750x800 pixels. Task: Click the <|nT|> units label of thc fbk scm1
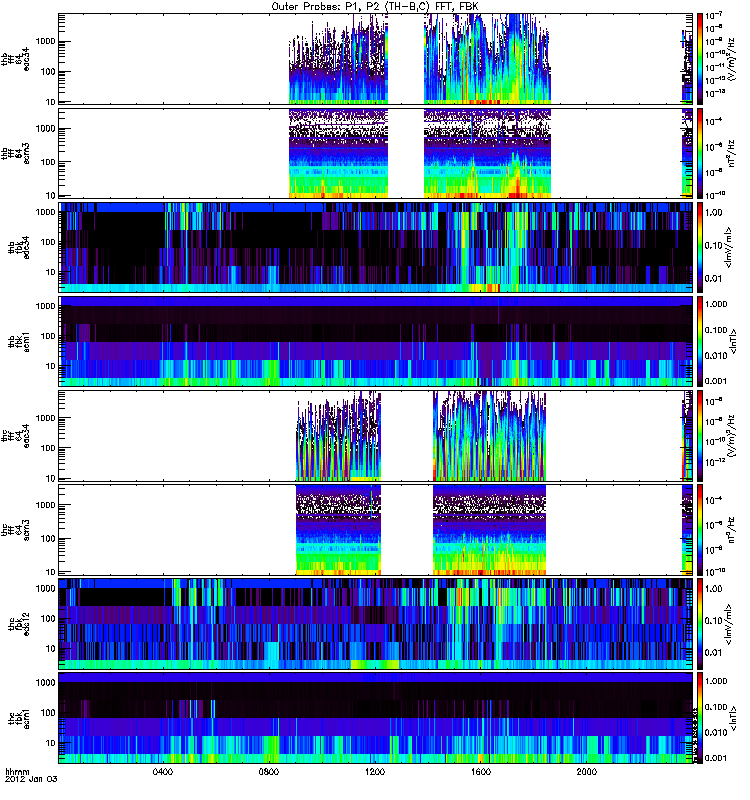734,718
